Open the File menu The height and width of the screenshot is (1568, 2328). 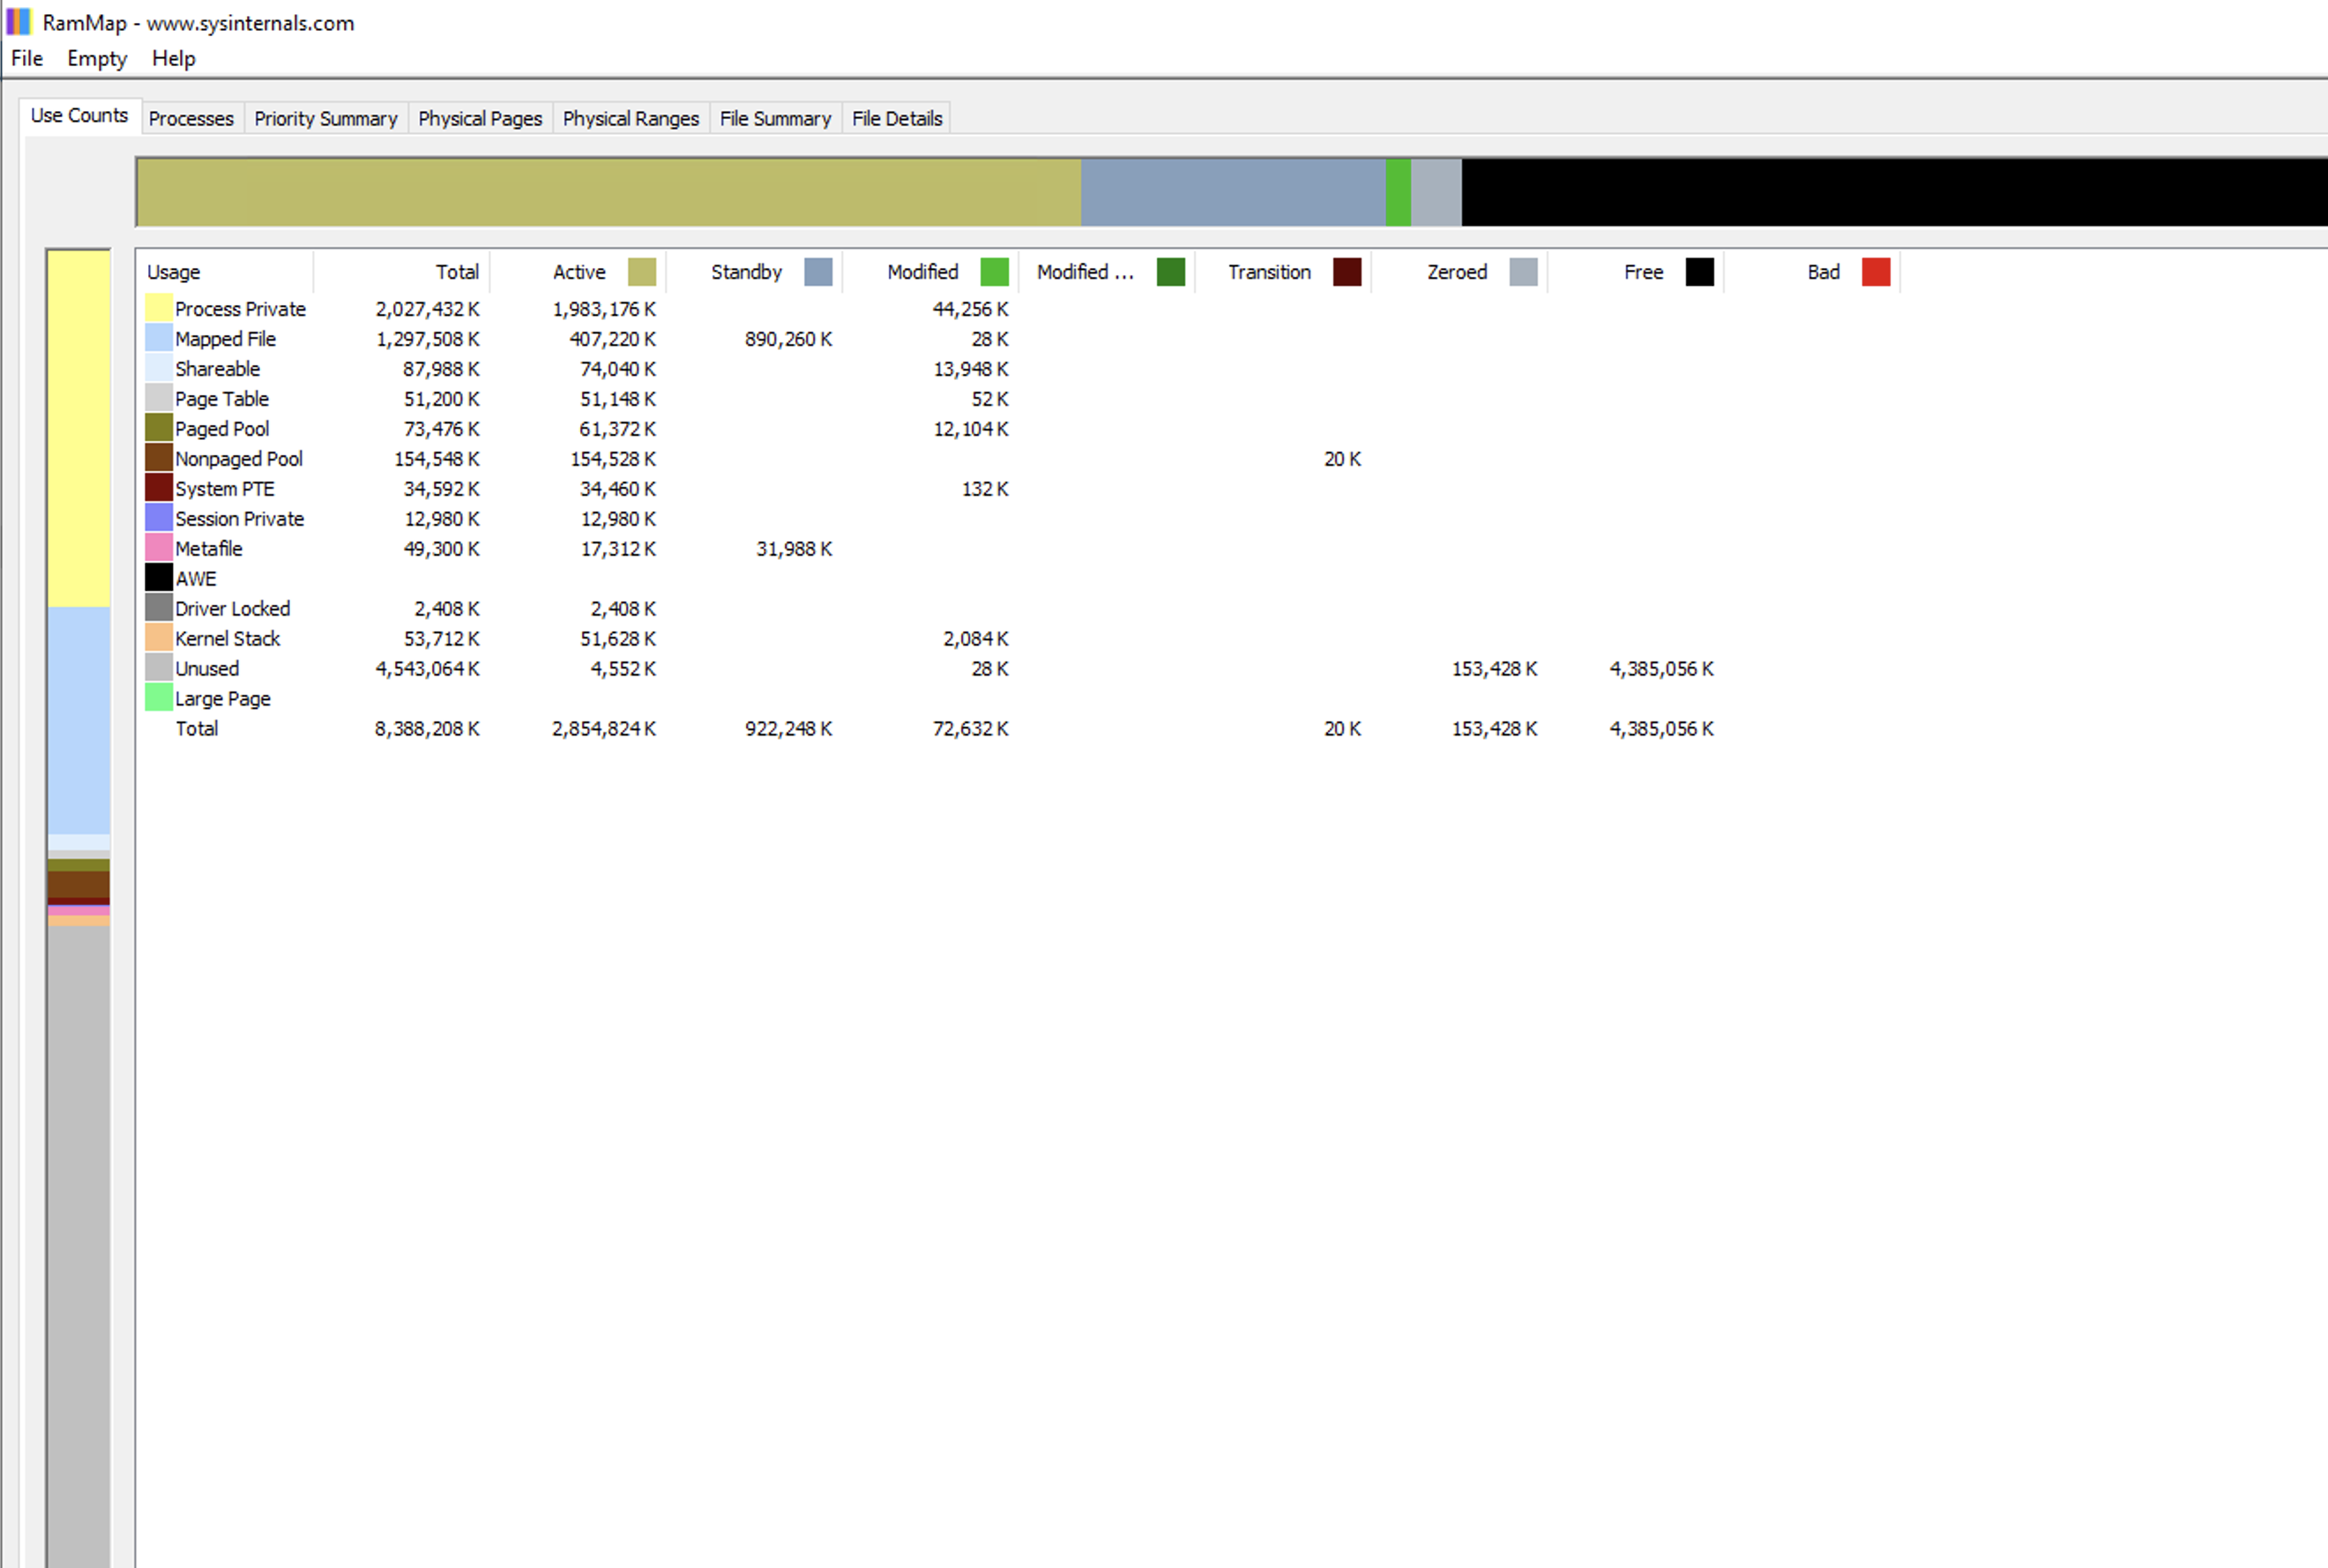tap(27, 58)
